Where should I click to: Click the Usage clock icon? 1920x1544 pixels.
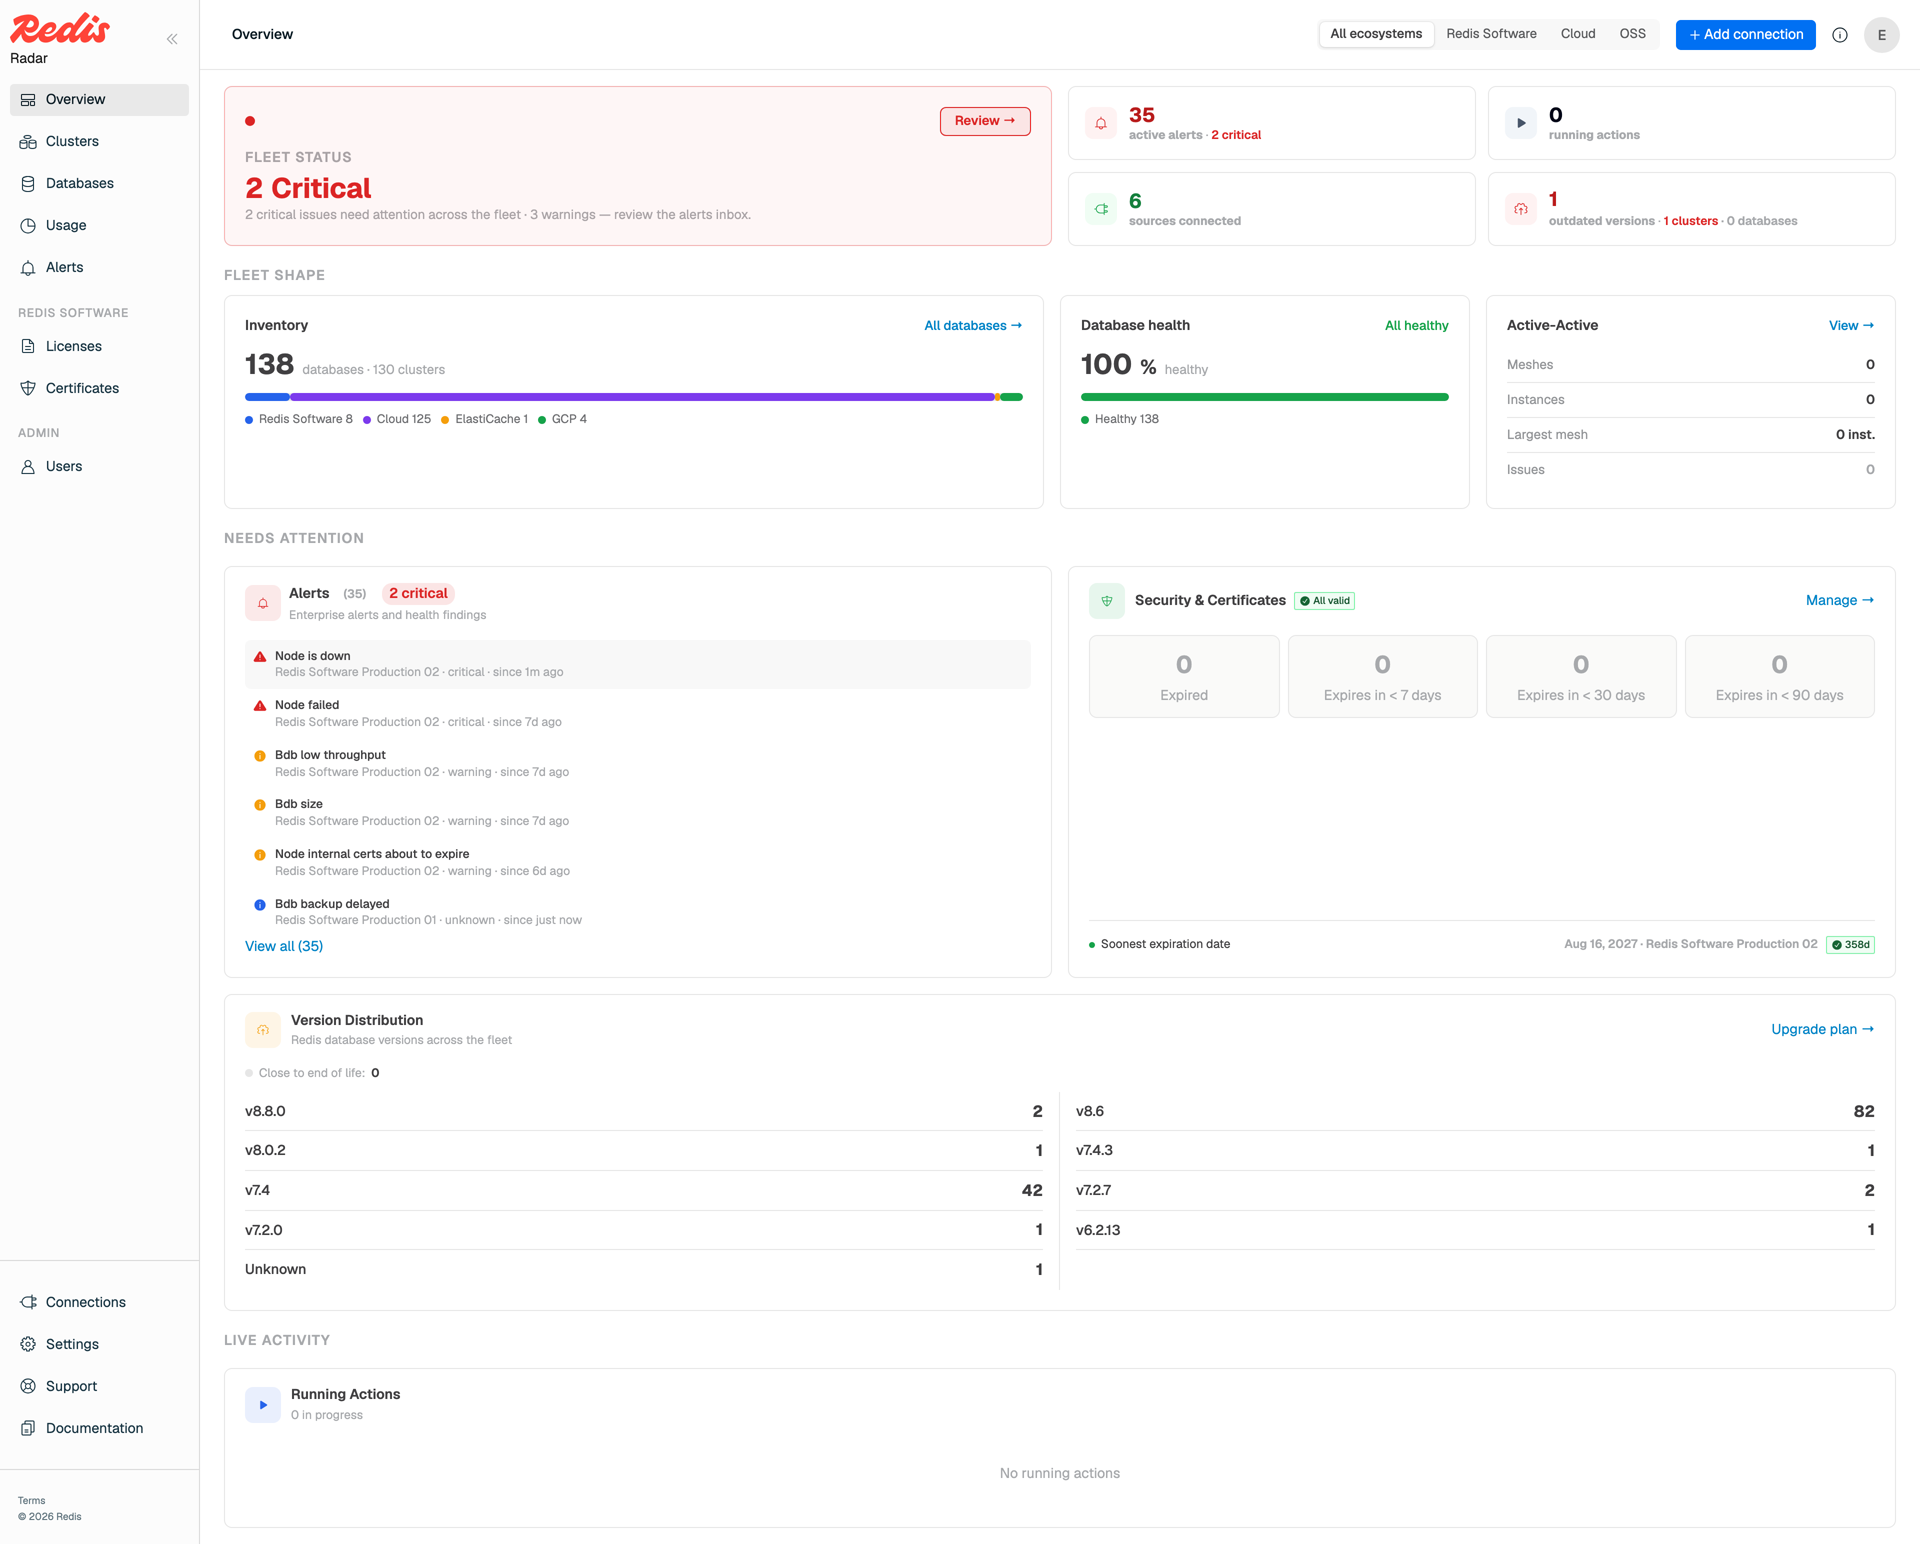coord(28,225)
